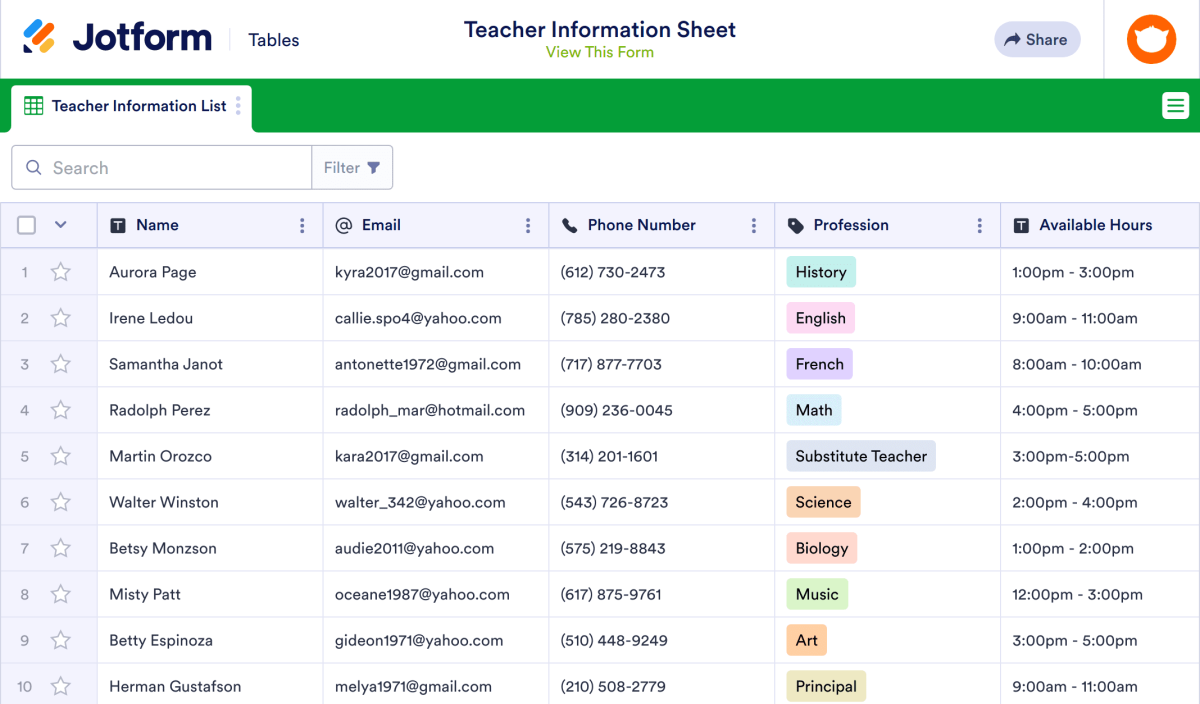Click the orange profile avatar
This screenshot has height=704, width=1200.
(1151, 39)
